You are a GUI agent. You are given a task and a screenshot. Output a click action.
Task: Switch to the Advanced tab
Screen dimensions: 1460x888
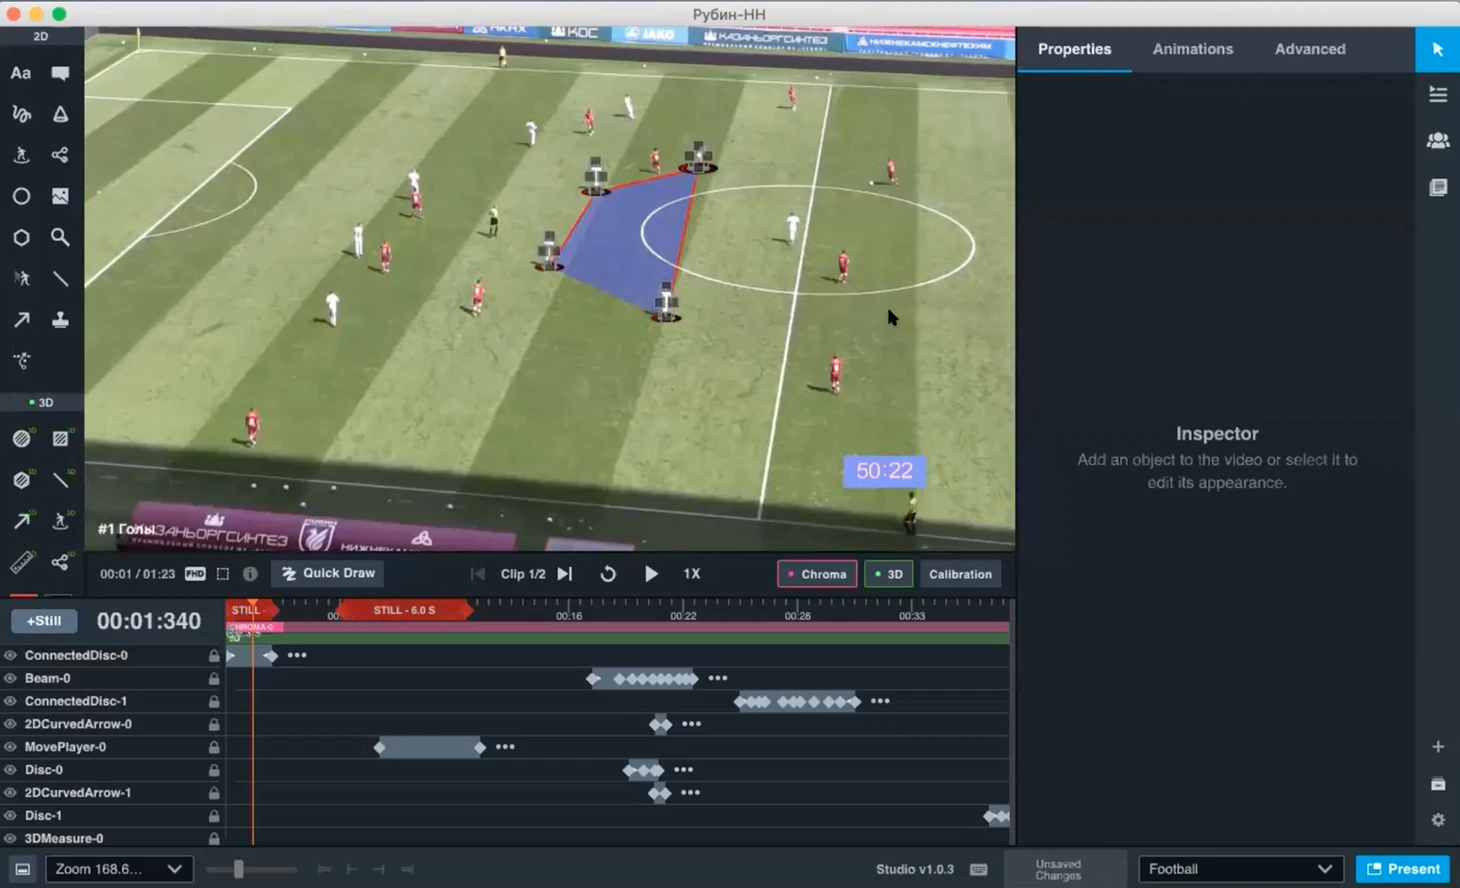[x=1309, y=49]
